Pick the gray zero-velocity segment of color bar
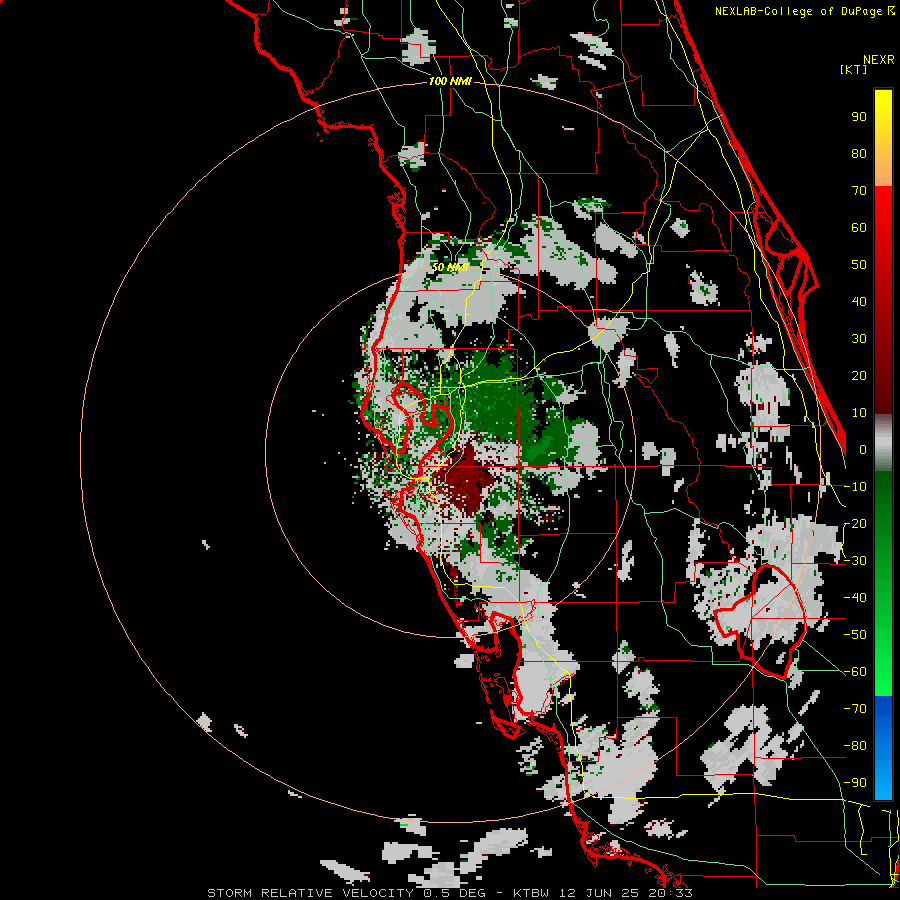 pos(883,442)
